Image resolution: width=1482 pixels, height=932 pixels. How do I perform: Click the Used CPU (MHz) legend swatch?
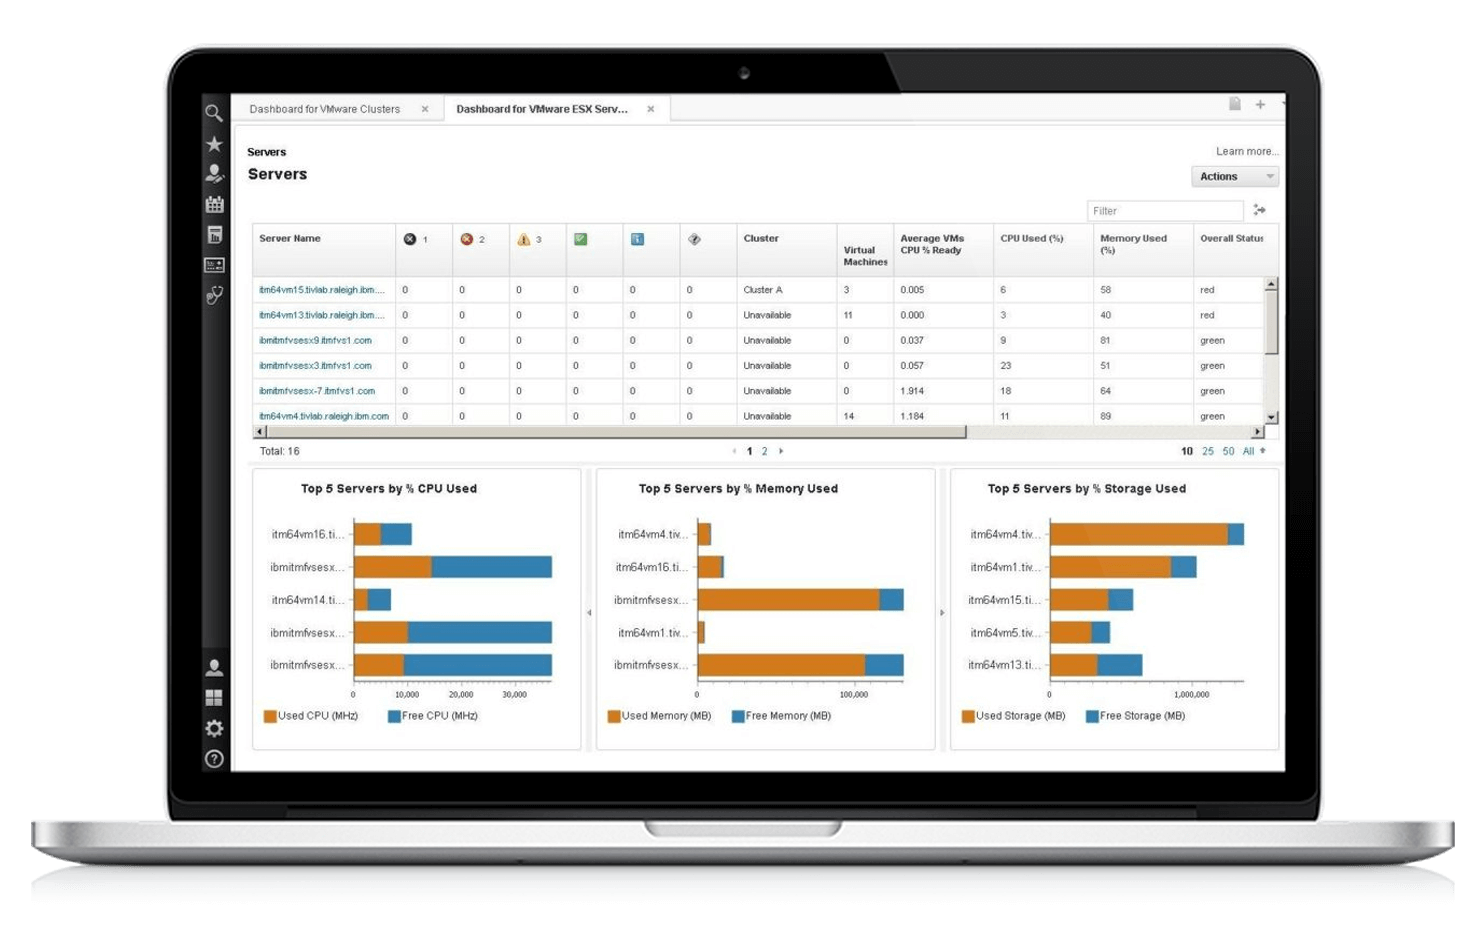270,716
